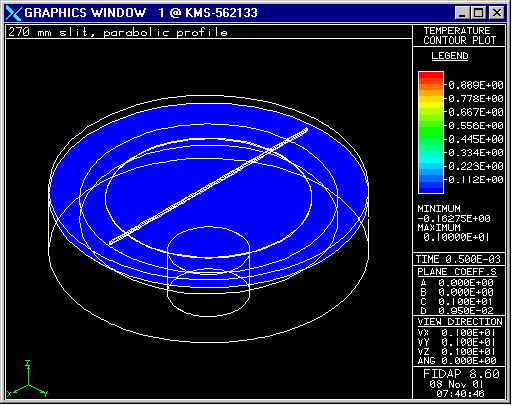Click legend value 0.667E+00

pyautogui.click(x=475, y=112)
